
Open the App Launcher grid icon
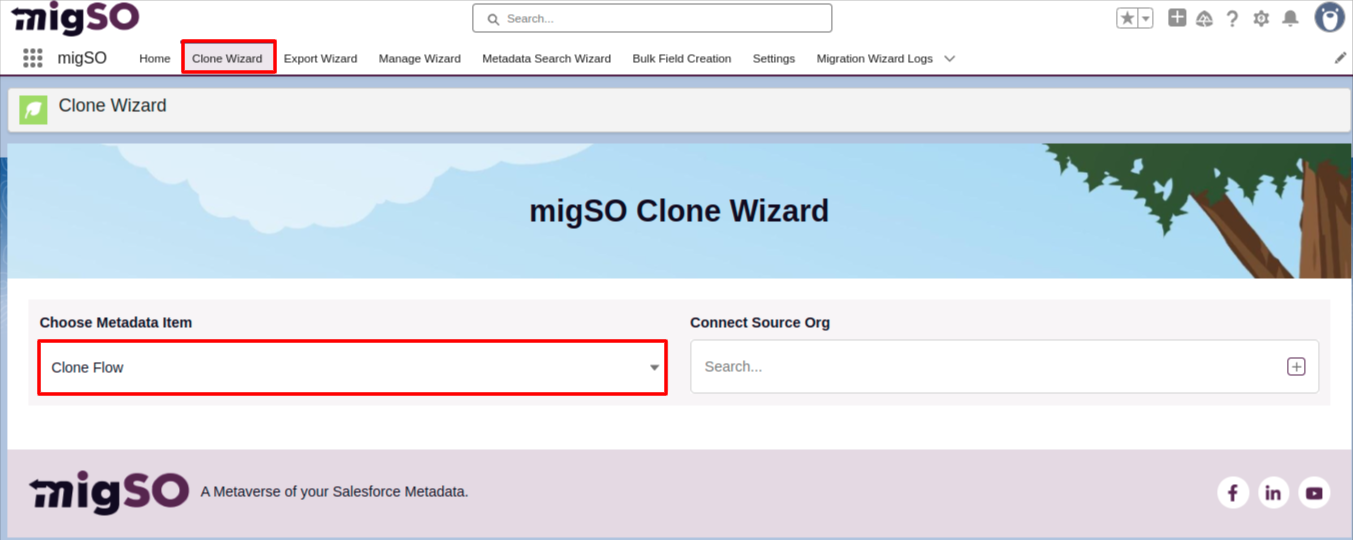pos(33,58)
